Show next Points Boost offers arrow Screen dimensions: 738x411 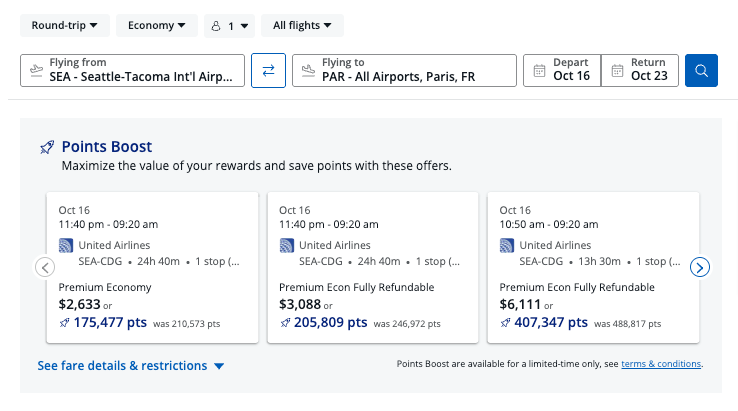(x=701, y=267)
